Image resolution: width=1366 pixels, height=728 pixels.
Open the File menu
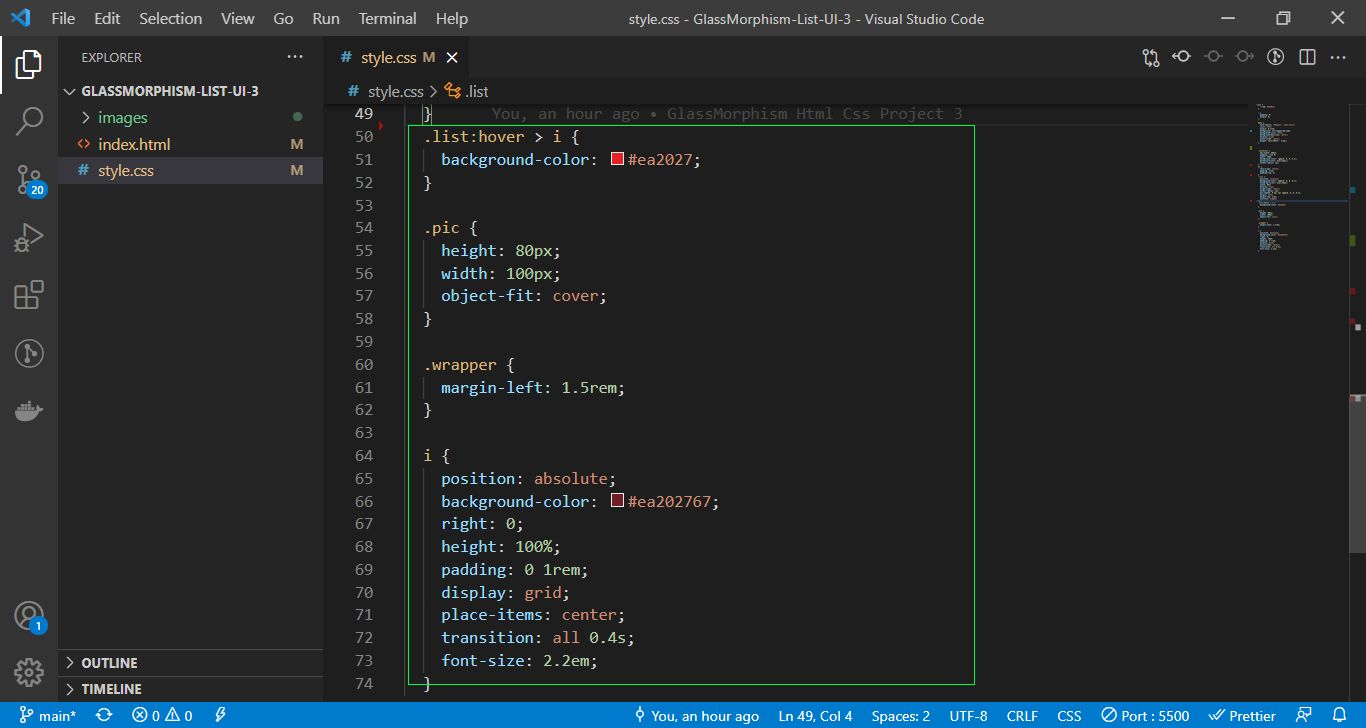click(62, 18)
